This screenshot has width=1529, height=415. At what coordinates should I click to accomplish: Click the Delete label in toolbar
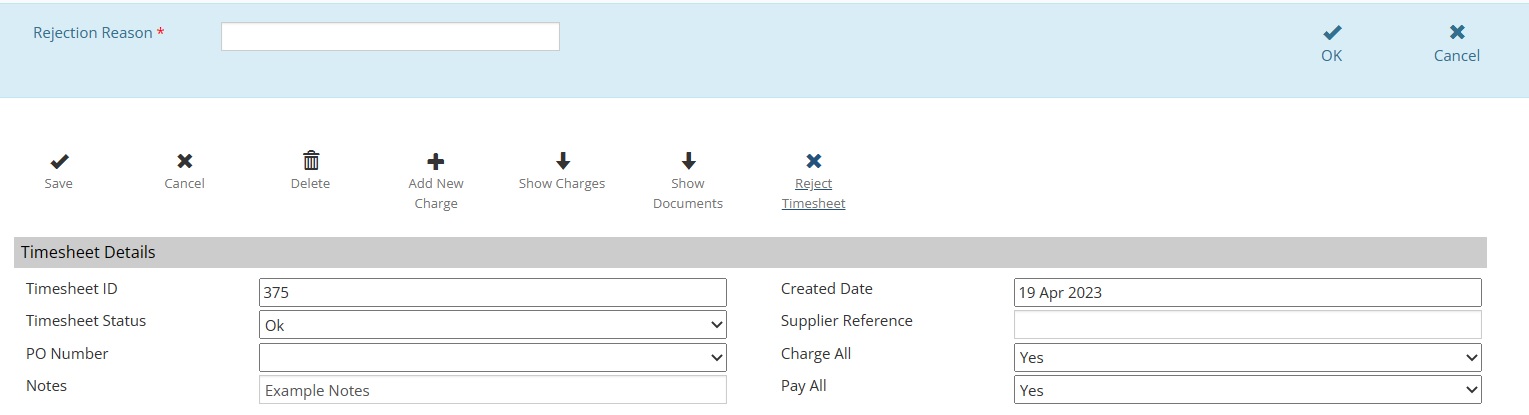[310, 184]
